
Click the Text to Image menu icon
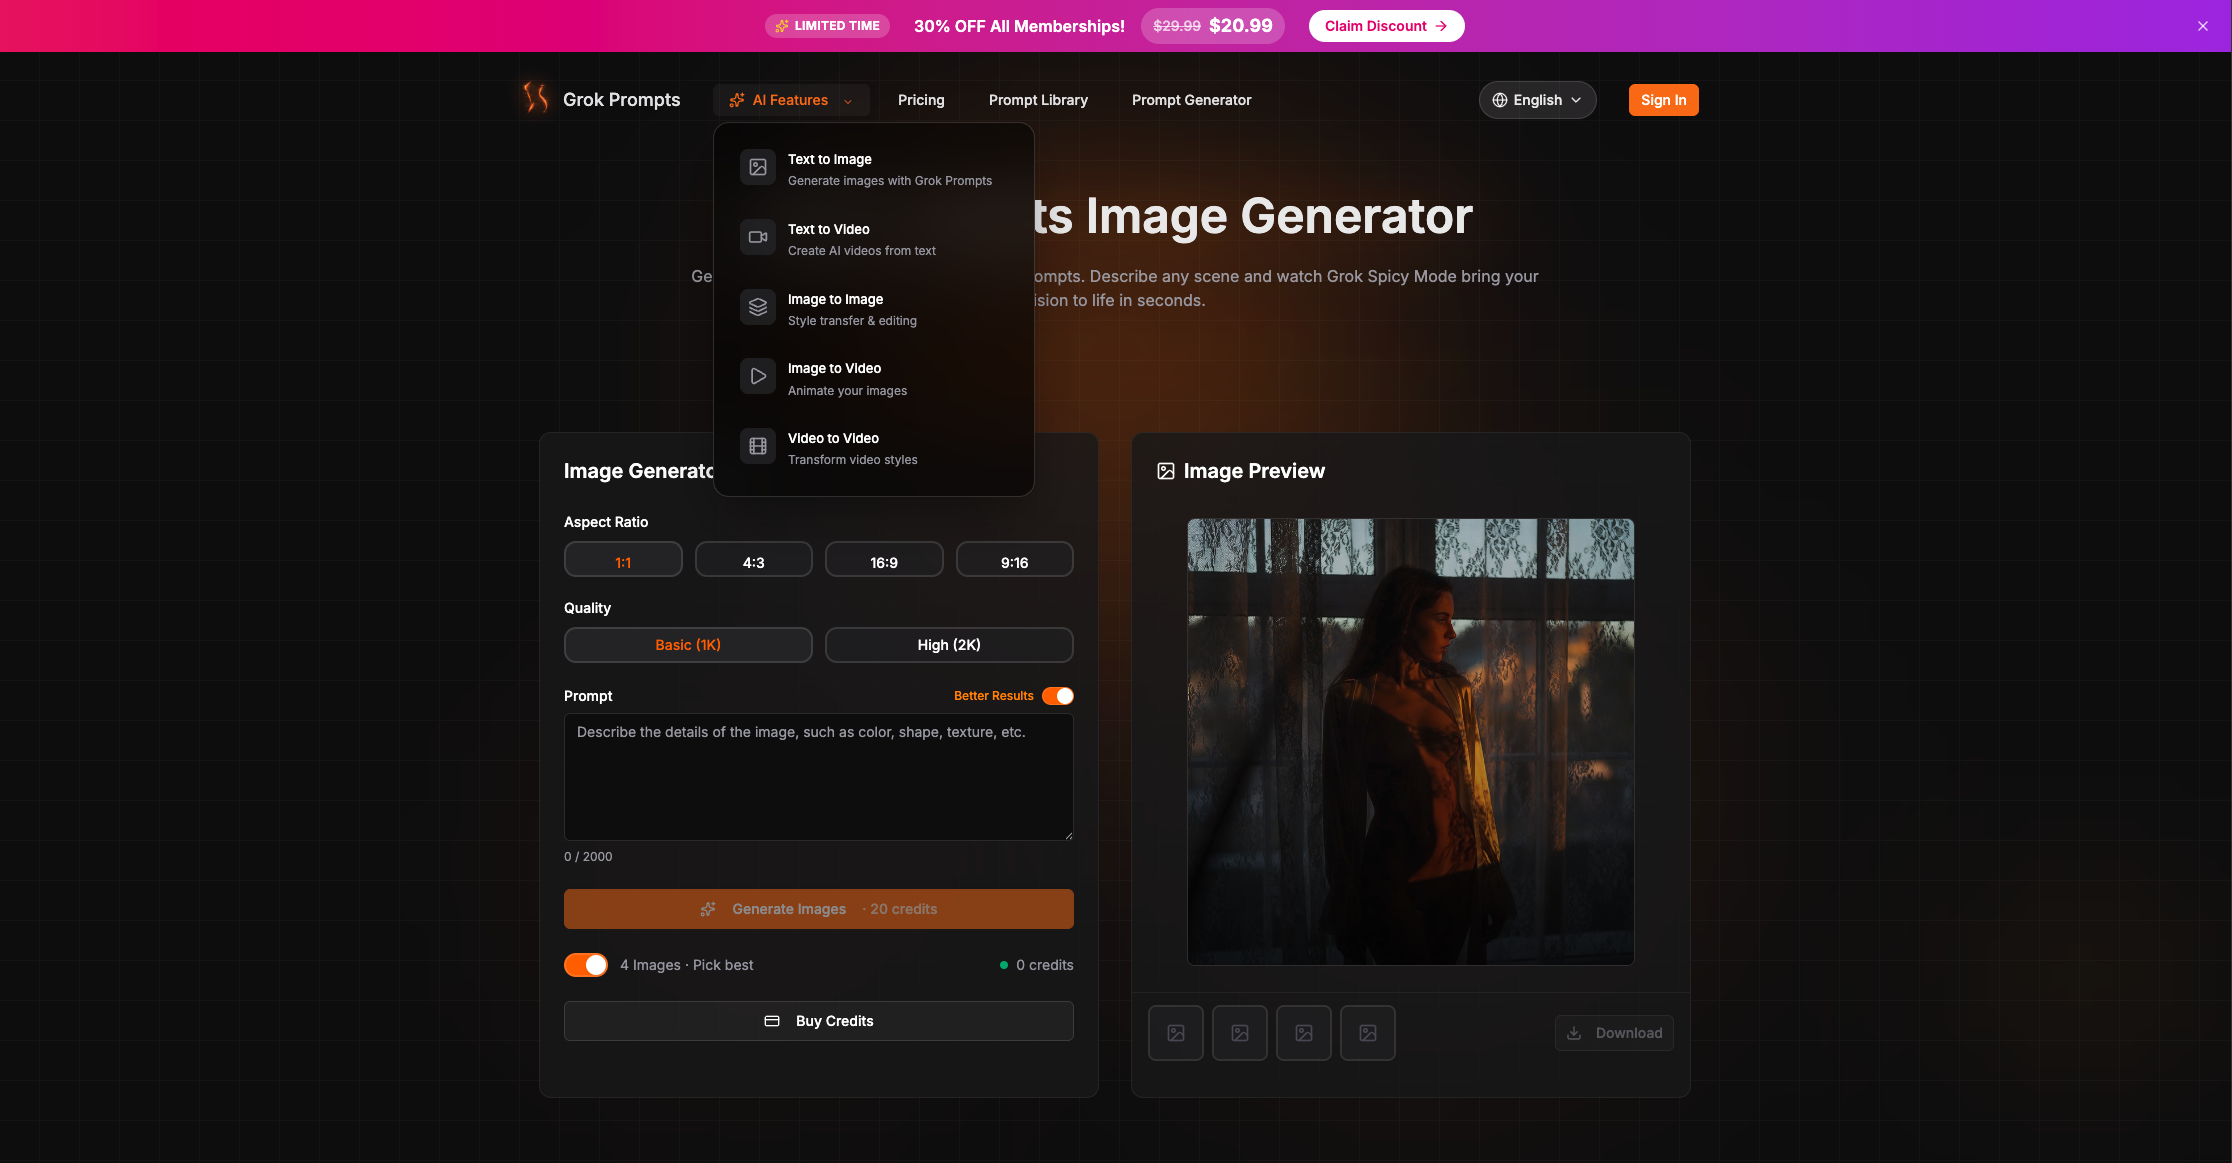coord(758,168)
